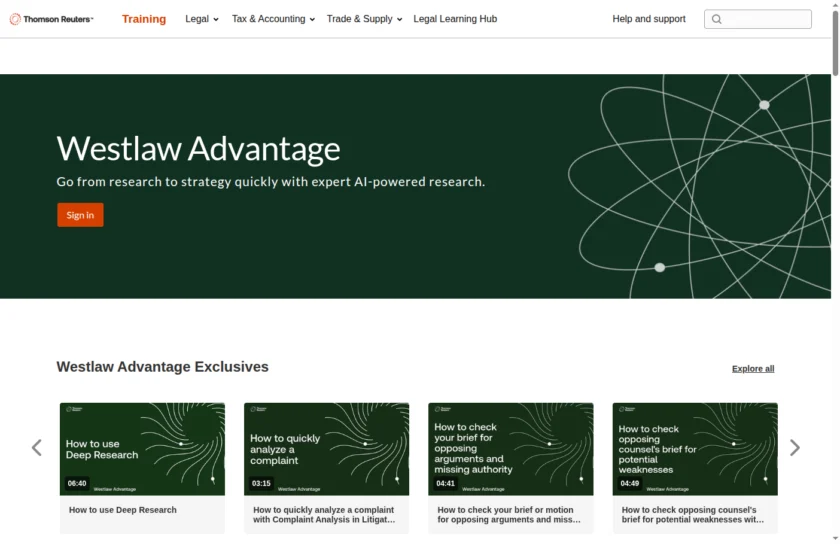
Task: Expand the Legal dropdown menu
Action: (201, 19)
